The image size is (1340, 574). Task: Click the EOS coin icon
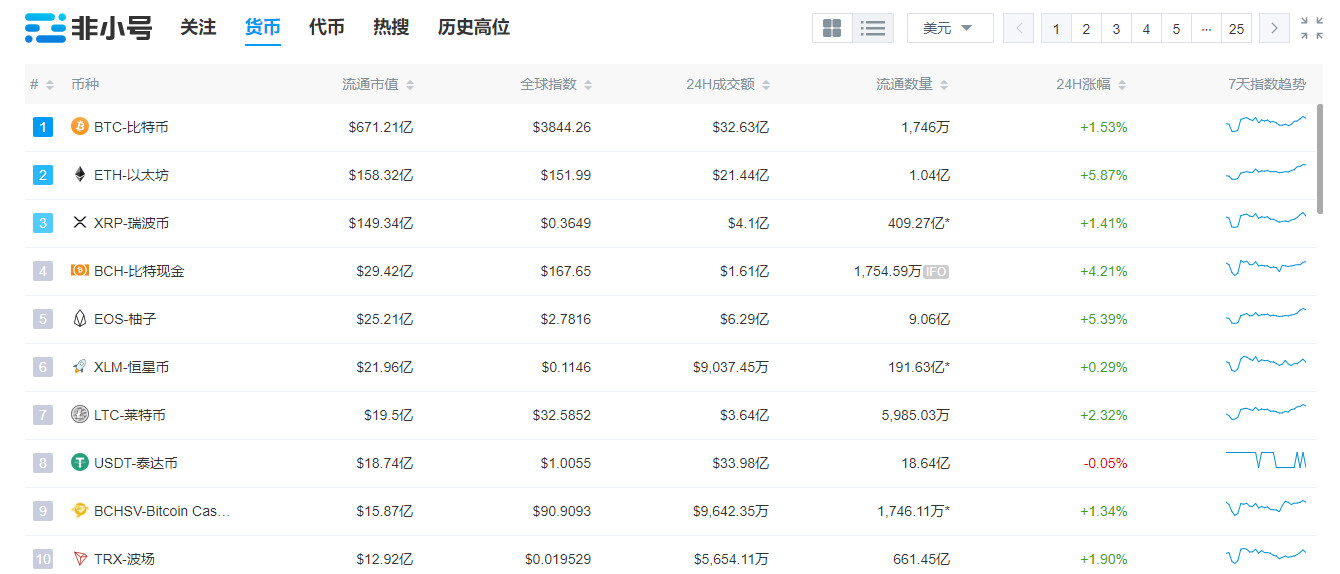click(80, 319)
